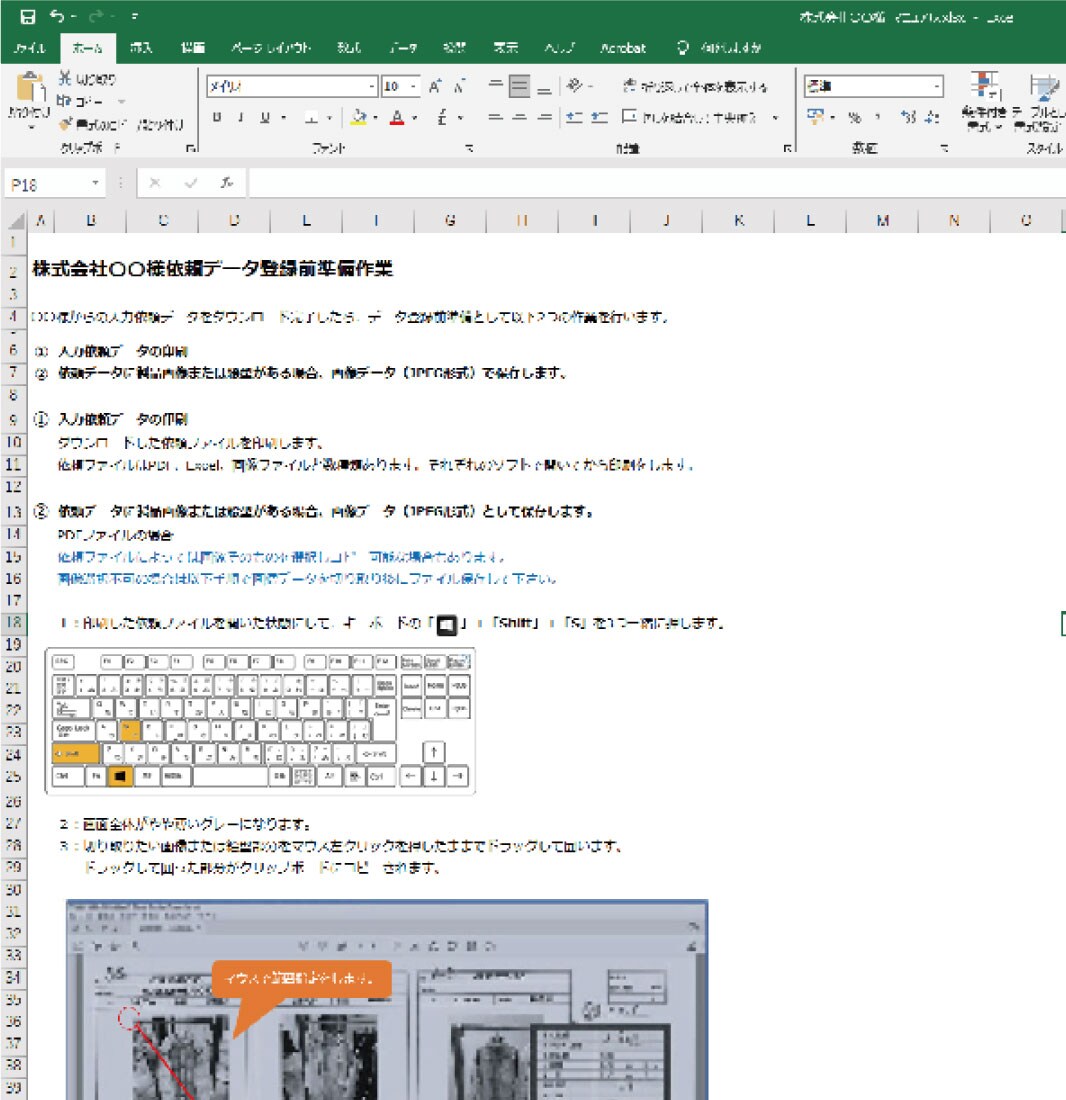
Task: Toggle Underline formatting
Action: click(x=265, y=117)
